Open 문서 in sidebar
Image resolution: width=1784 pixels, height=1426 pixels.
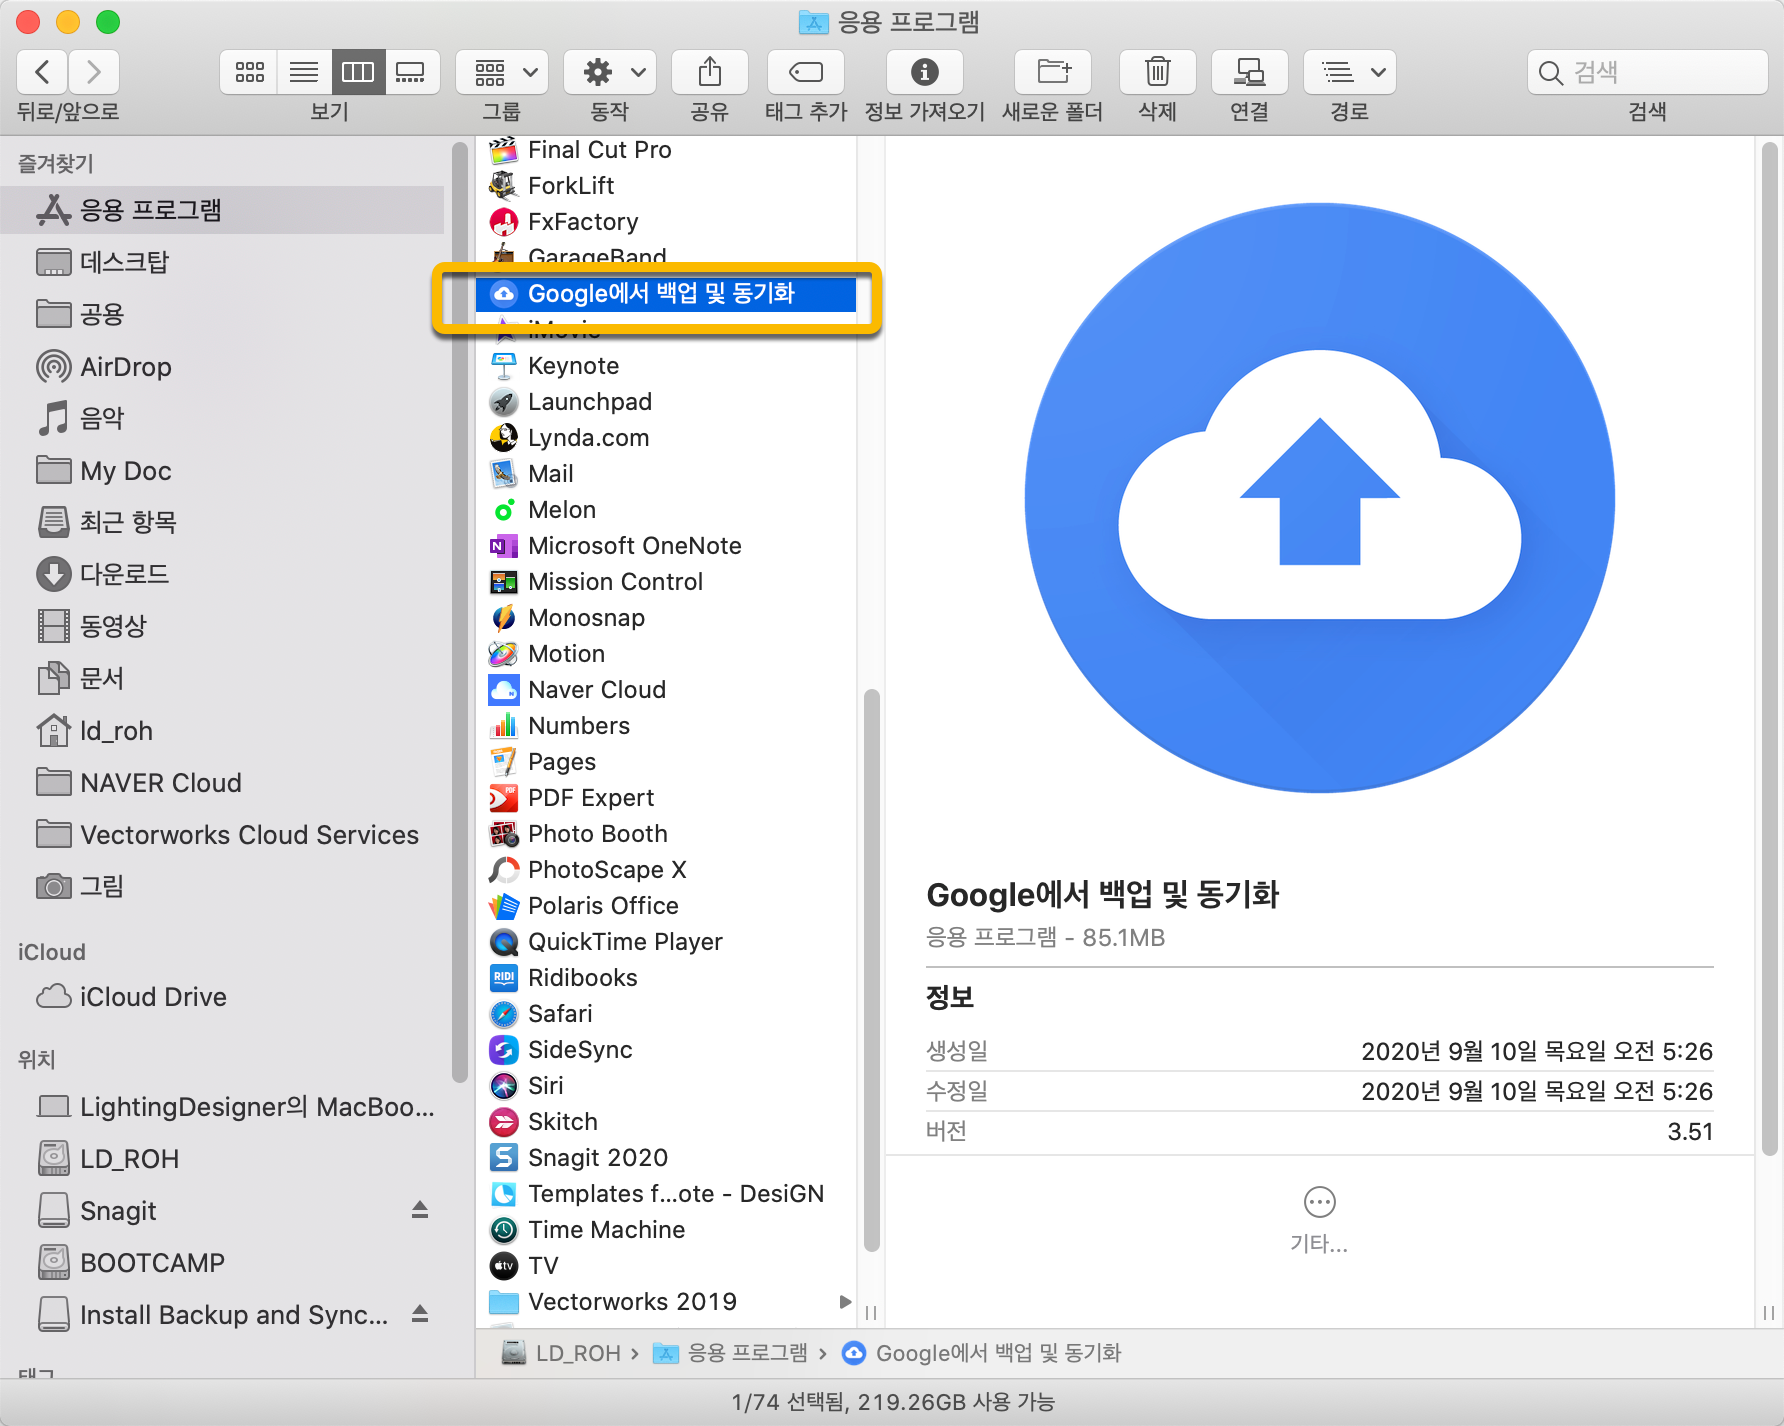point(222,678)
